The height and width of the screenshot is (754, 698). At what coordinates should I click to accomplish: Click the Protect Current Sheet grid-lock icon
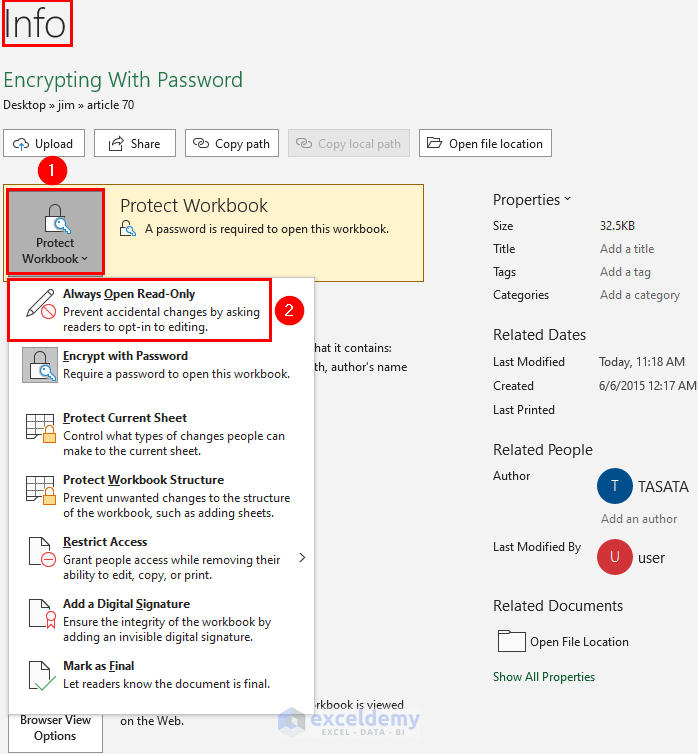40,427
